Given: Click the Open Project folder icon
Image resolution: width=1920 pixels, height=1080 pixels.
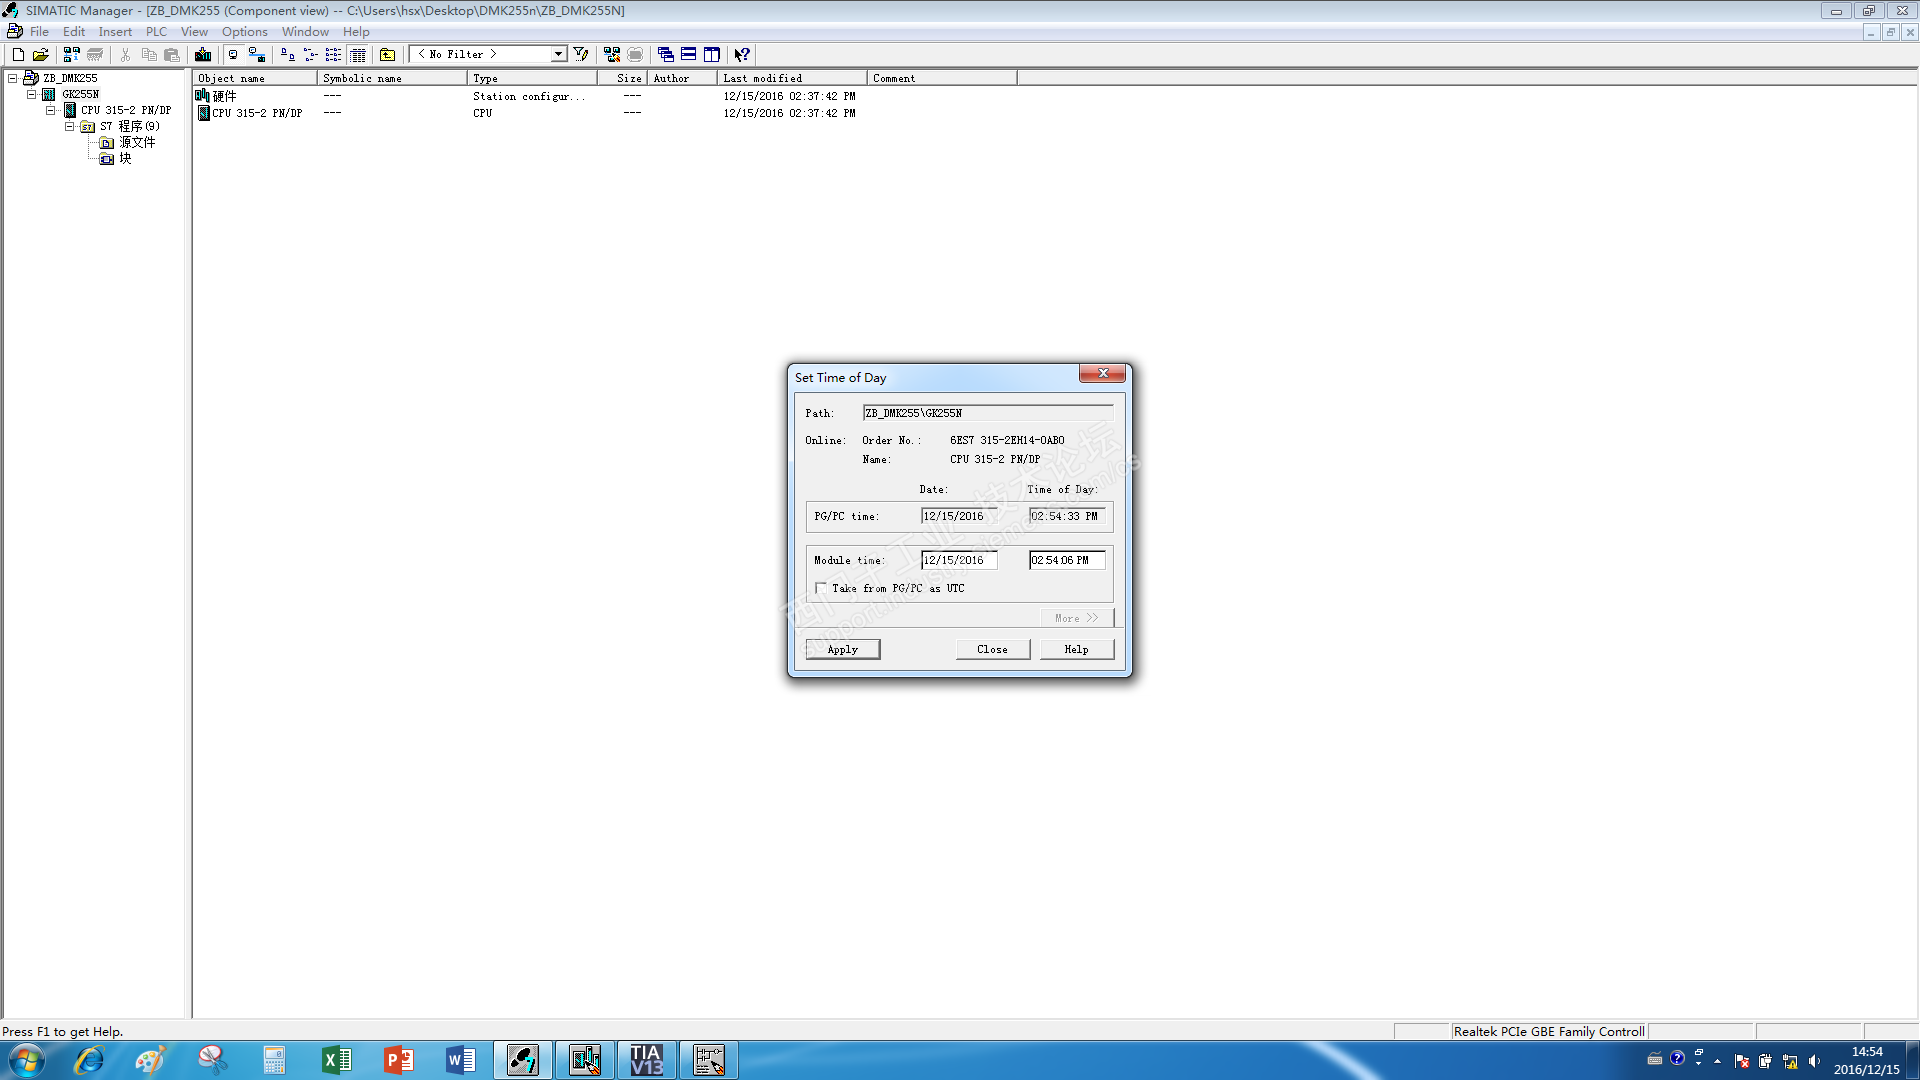Looking at the screenshot, I should [x=41, y=55].
